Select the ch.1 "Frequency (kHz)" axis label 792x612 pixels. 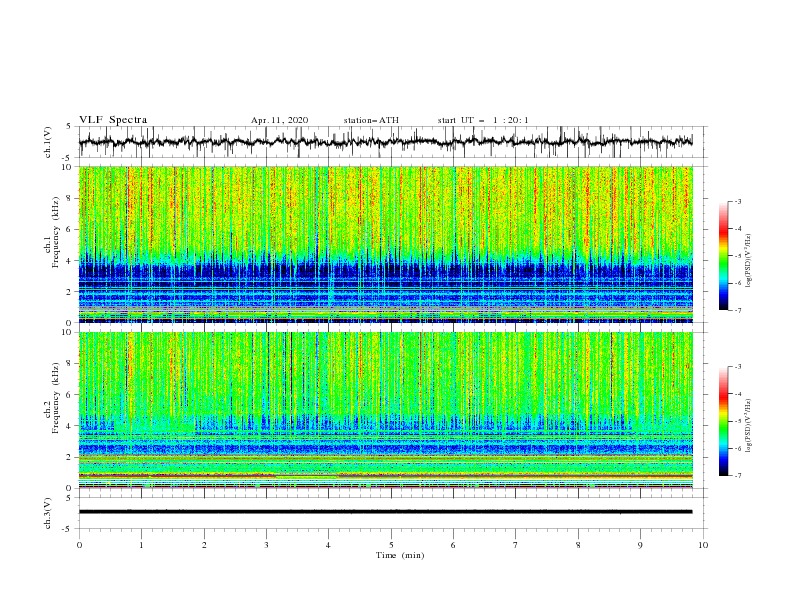click(x=56, y=232)
